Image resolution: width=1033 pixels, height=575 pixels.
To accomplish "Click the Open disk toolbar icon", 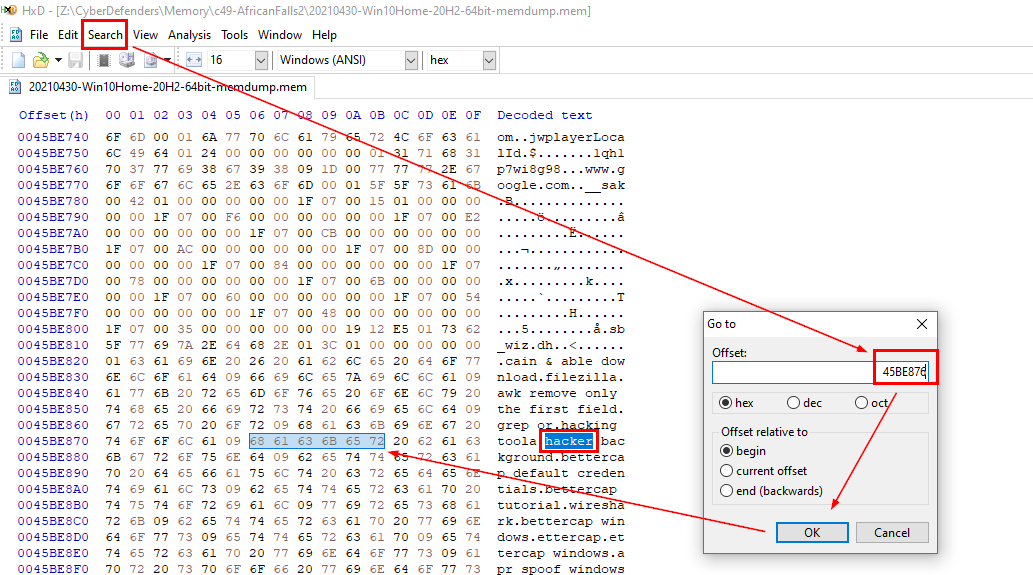I will coord(126,60).
